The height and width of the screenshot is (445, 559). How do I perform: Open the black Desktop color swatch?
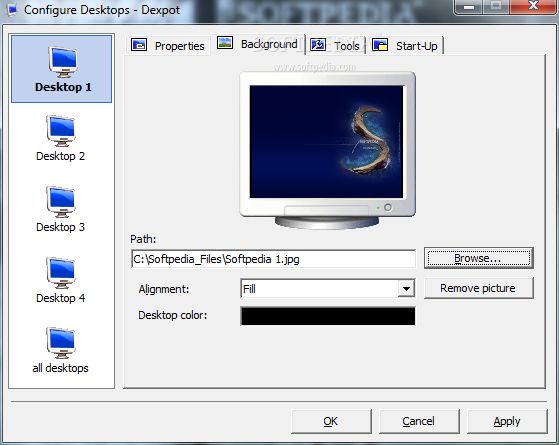(x=328, y=316)
